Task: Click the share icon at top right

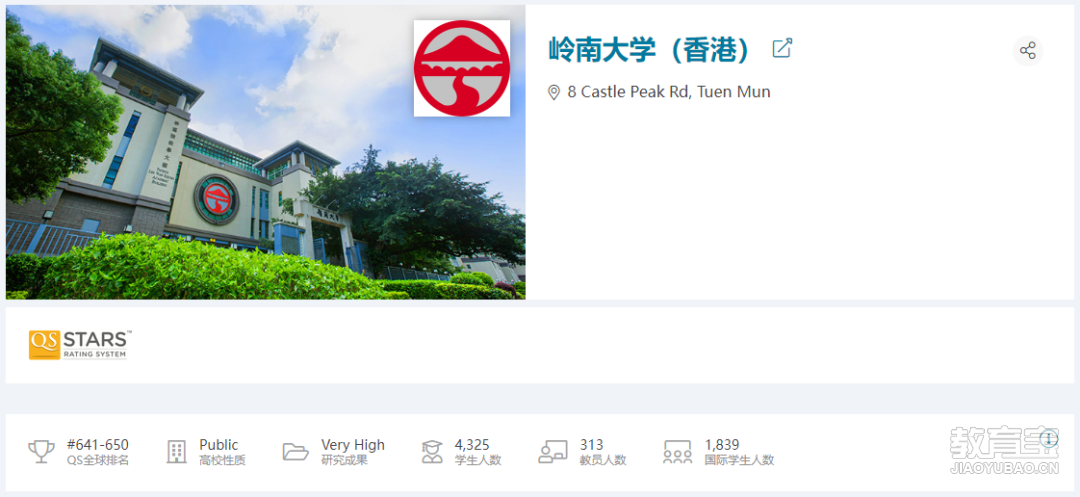Action: pyautogui.click(x=1028, y=50)
